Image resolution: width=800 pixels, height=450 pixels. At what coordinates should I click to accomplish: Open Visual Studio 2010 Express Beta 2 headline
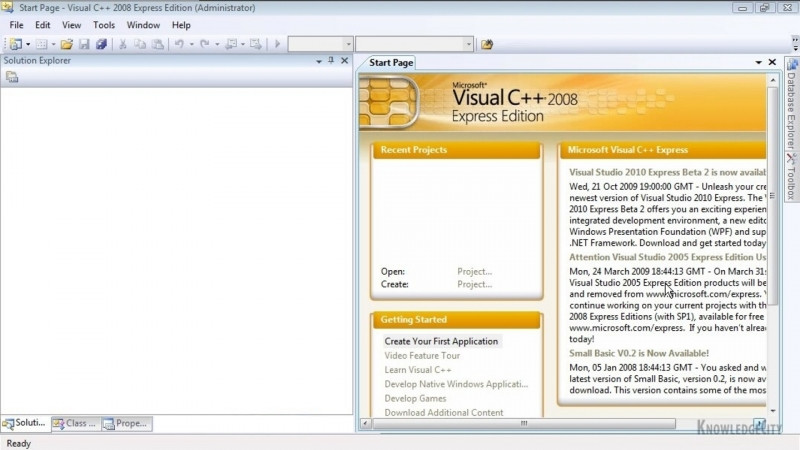tap(667, 172)
